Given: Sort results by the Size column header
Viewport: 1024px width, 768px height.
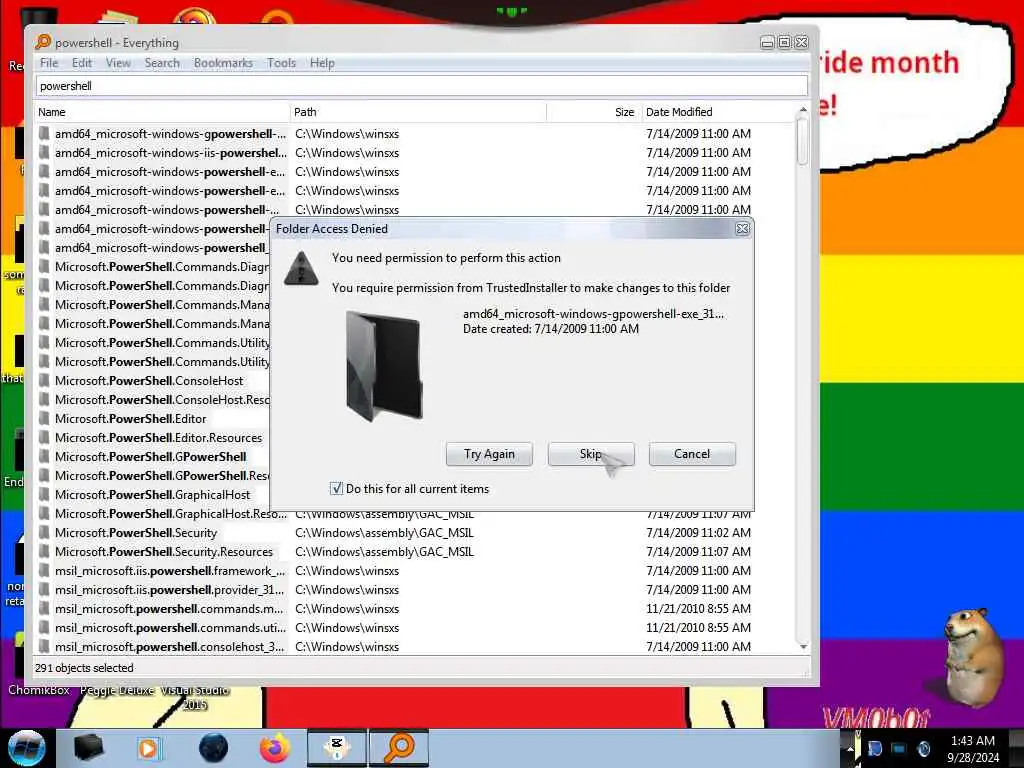Looking at the screenshot, I should click(594, 112).
